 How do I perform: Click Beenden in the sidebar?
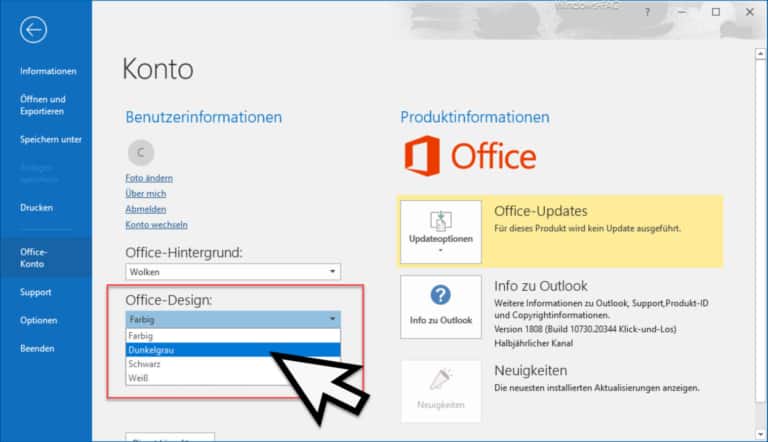37,348
